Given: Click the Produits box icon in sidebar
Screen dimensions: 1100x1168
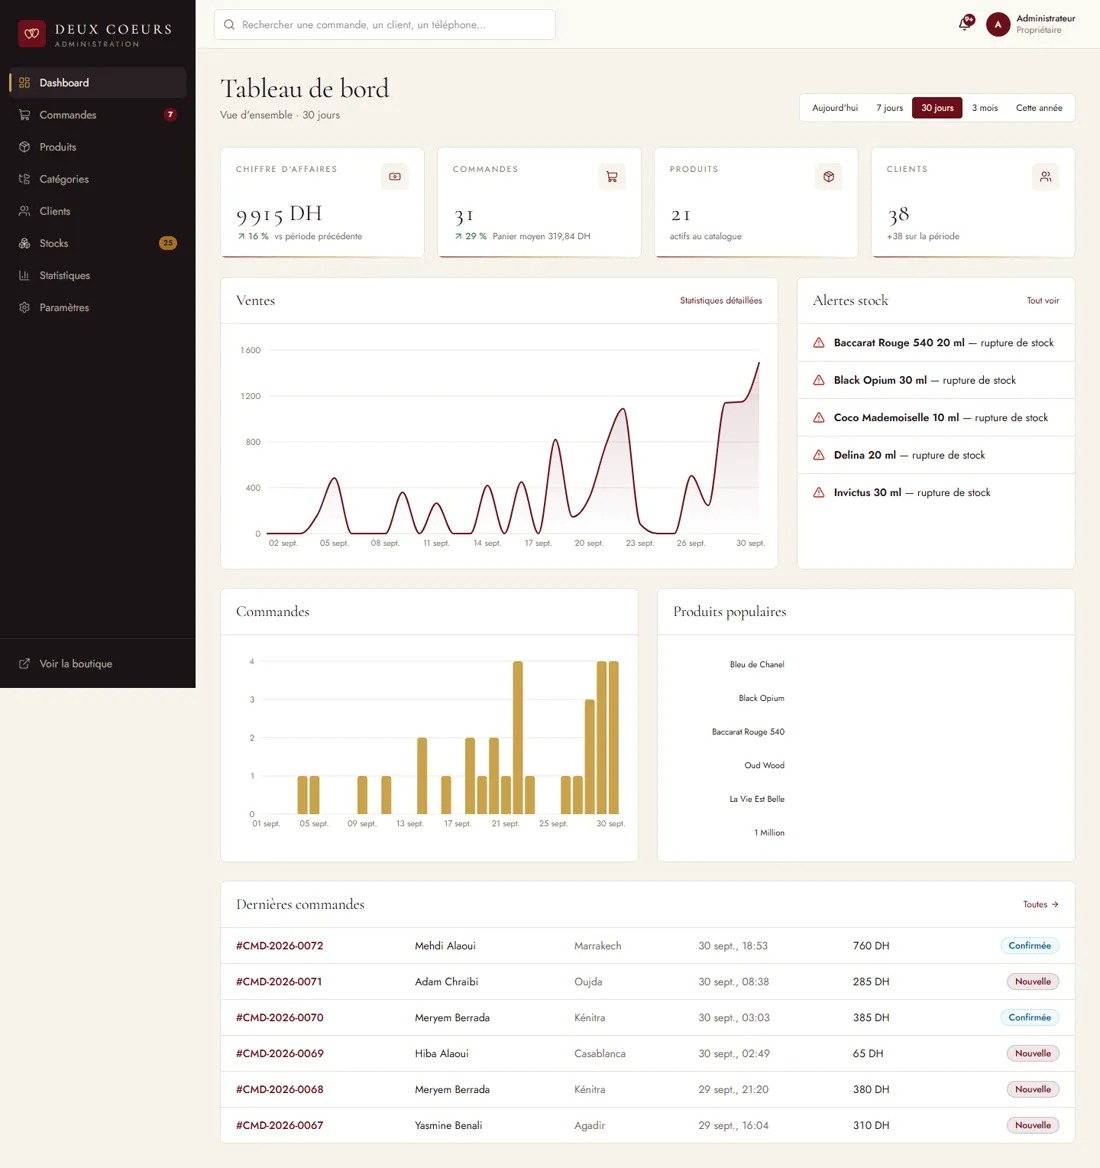Looking at the screenshot, I should pos(25,147).
